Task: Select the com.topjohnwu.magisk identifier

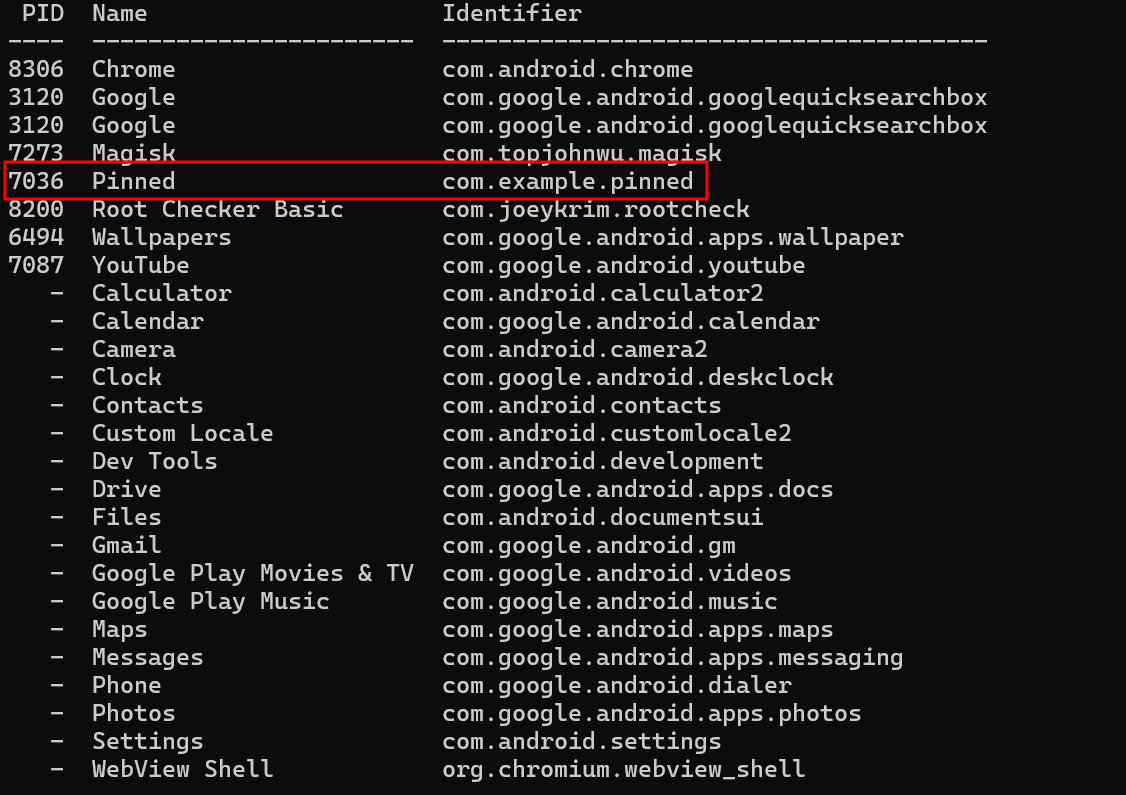Action: pyautogui.click(x=581, y=153)
